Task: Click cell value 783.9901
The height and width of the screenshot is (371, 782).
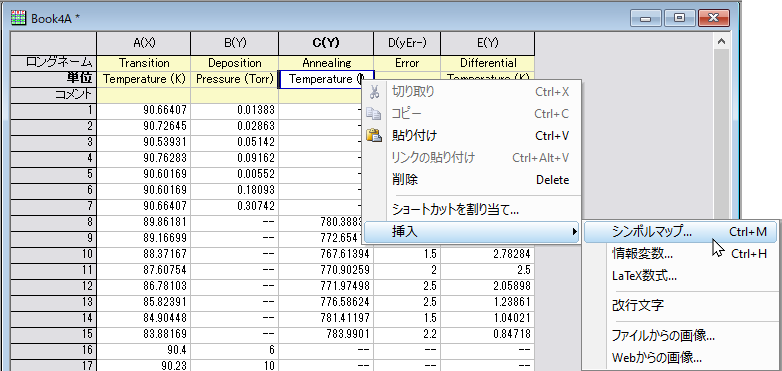Action: pyautogui.click(x=326, y=334)
